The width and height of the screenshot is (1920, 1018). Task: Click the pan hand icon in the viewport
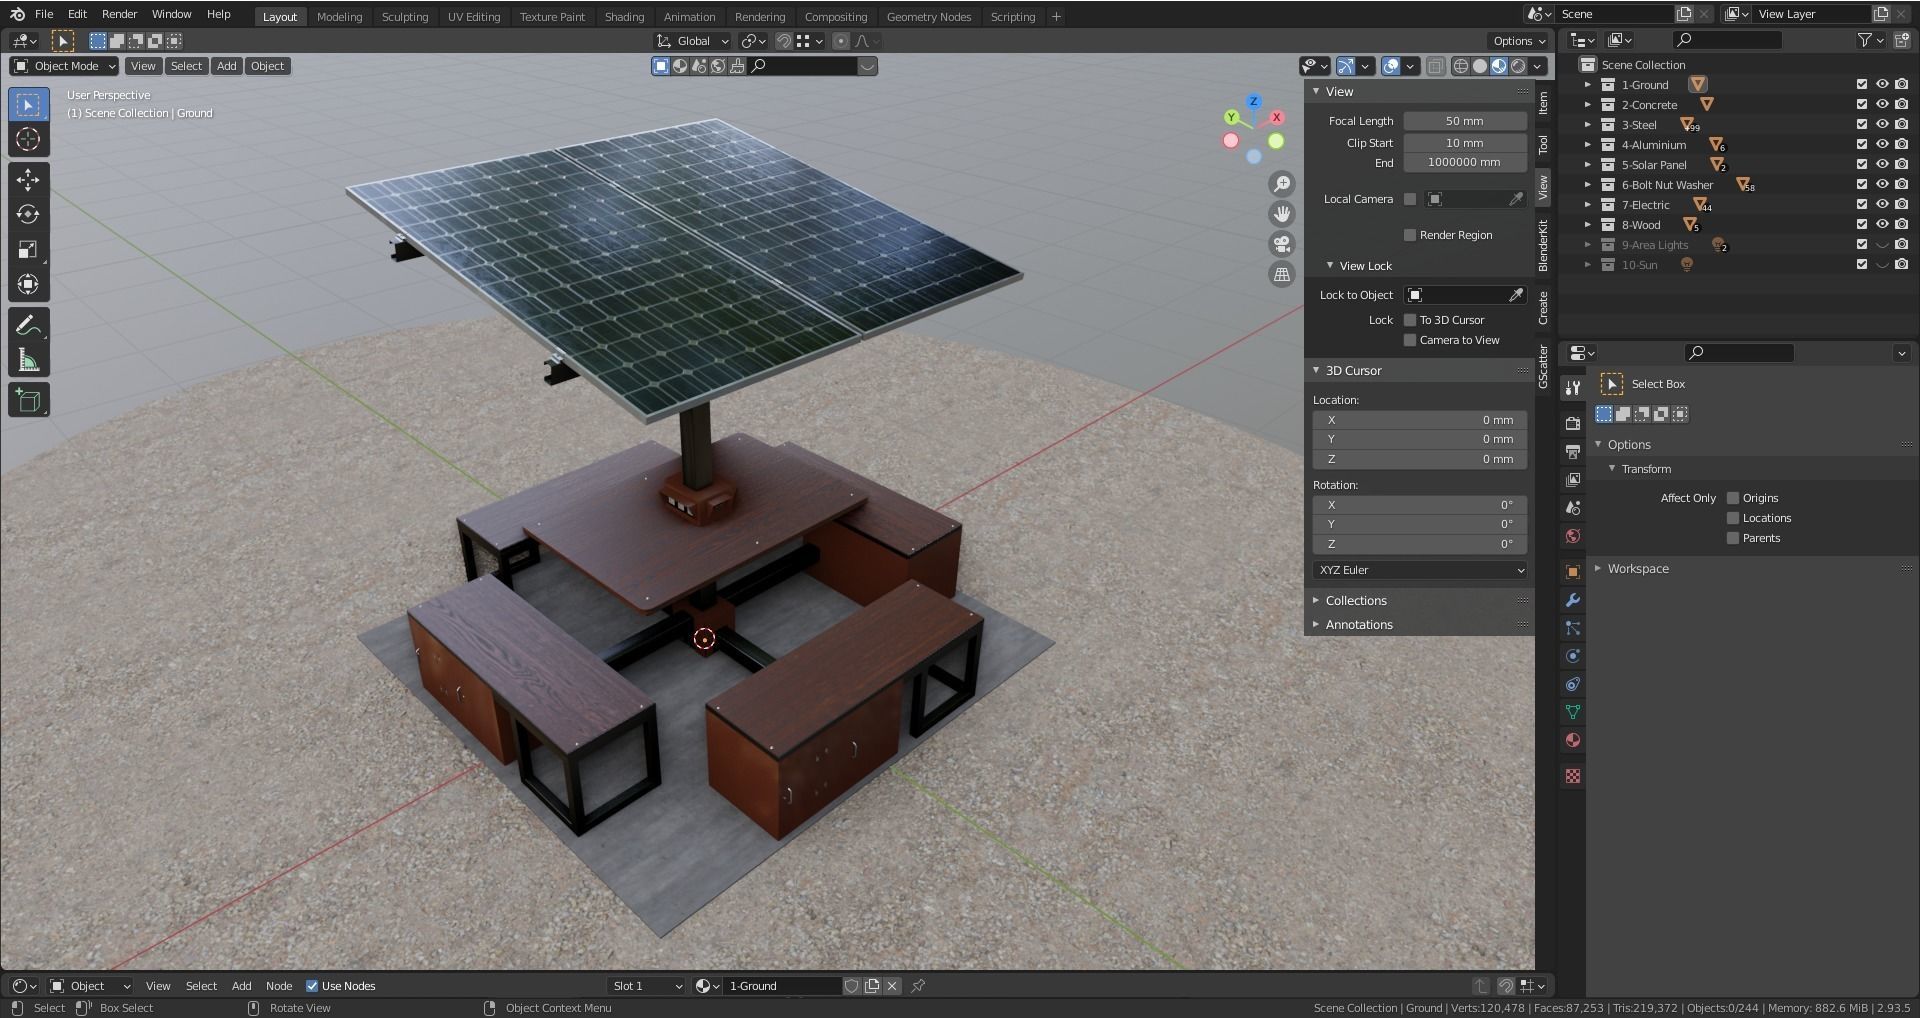click(1281, 214)
